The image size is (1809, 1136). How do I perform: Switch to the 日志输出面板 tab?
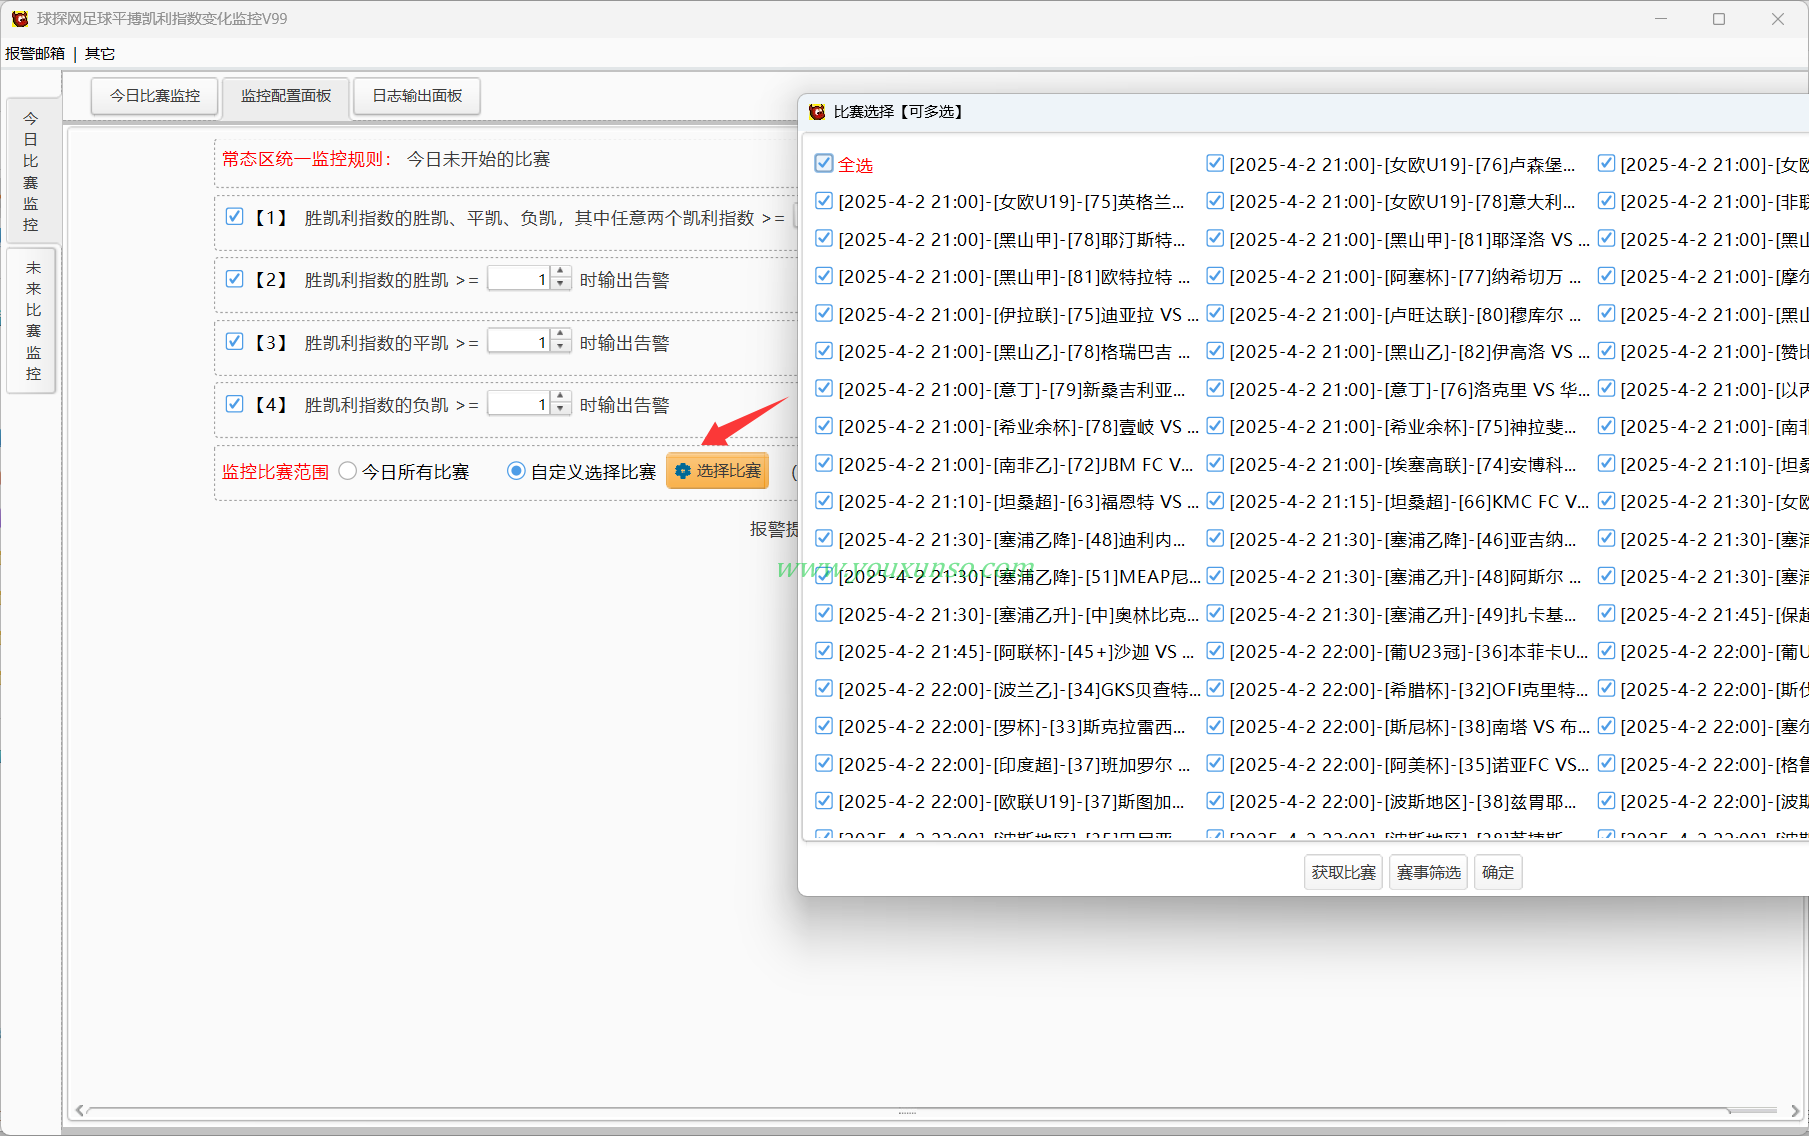point(417,96)
